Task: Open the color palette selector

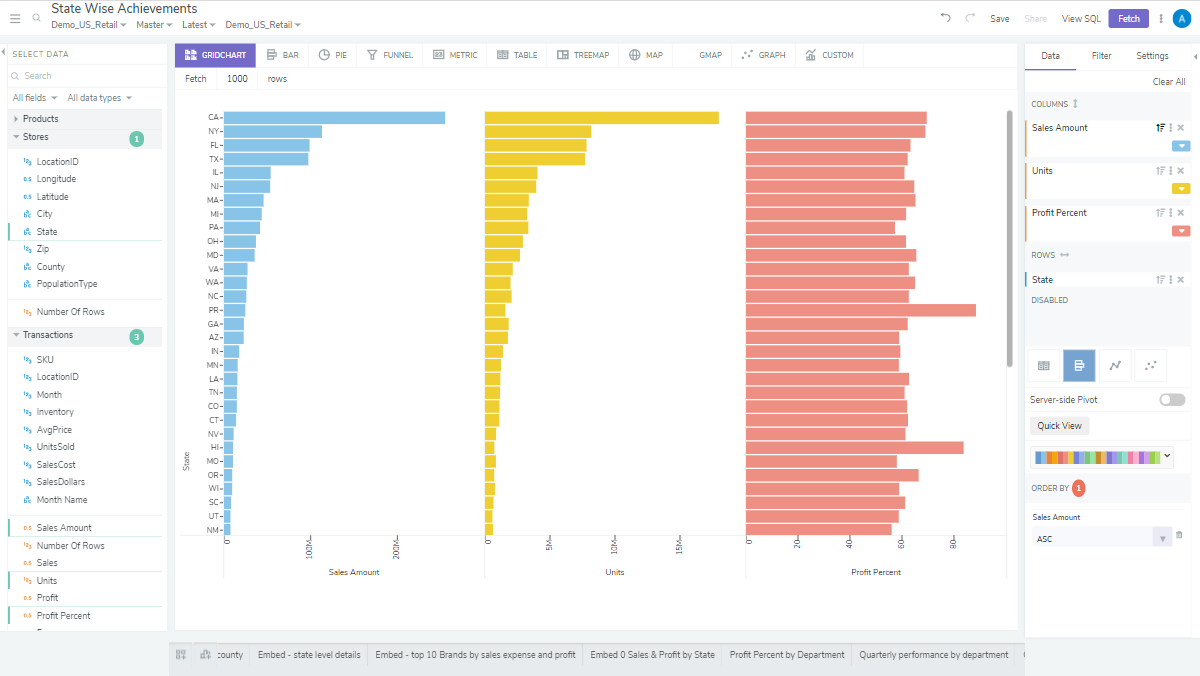Action: pos(1100,456)
